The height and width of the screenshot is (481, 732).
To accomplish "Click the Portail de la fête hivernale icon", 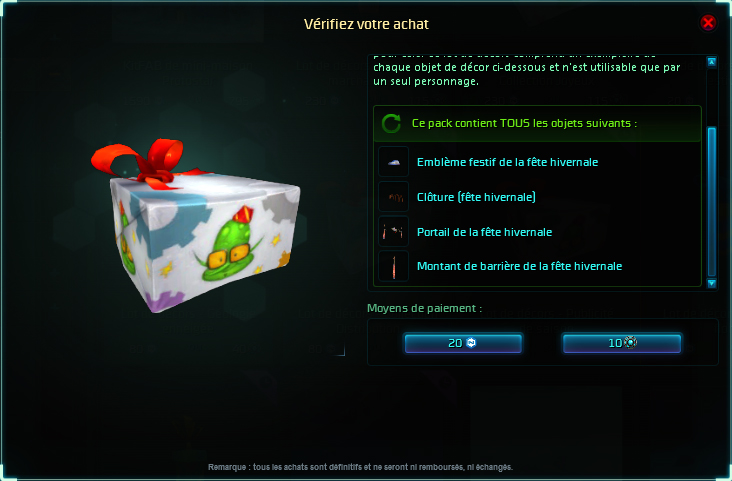I will tap(394, 232).
